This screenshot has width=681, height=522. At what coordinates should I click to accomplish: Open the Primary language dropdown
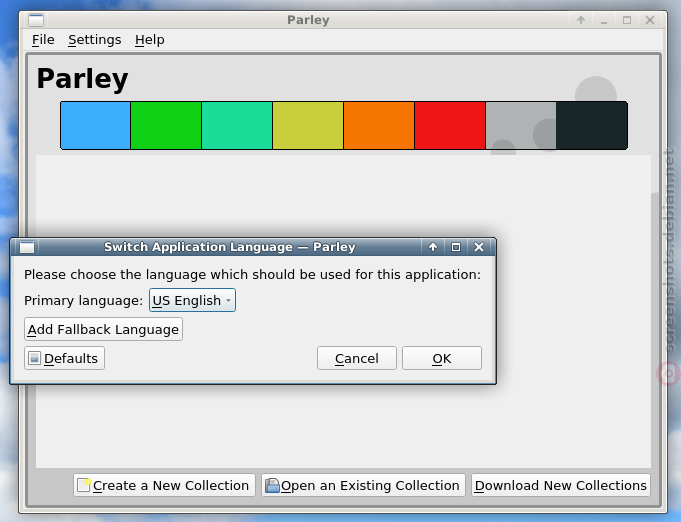[192, 300]
